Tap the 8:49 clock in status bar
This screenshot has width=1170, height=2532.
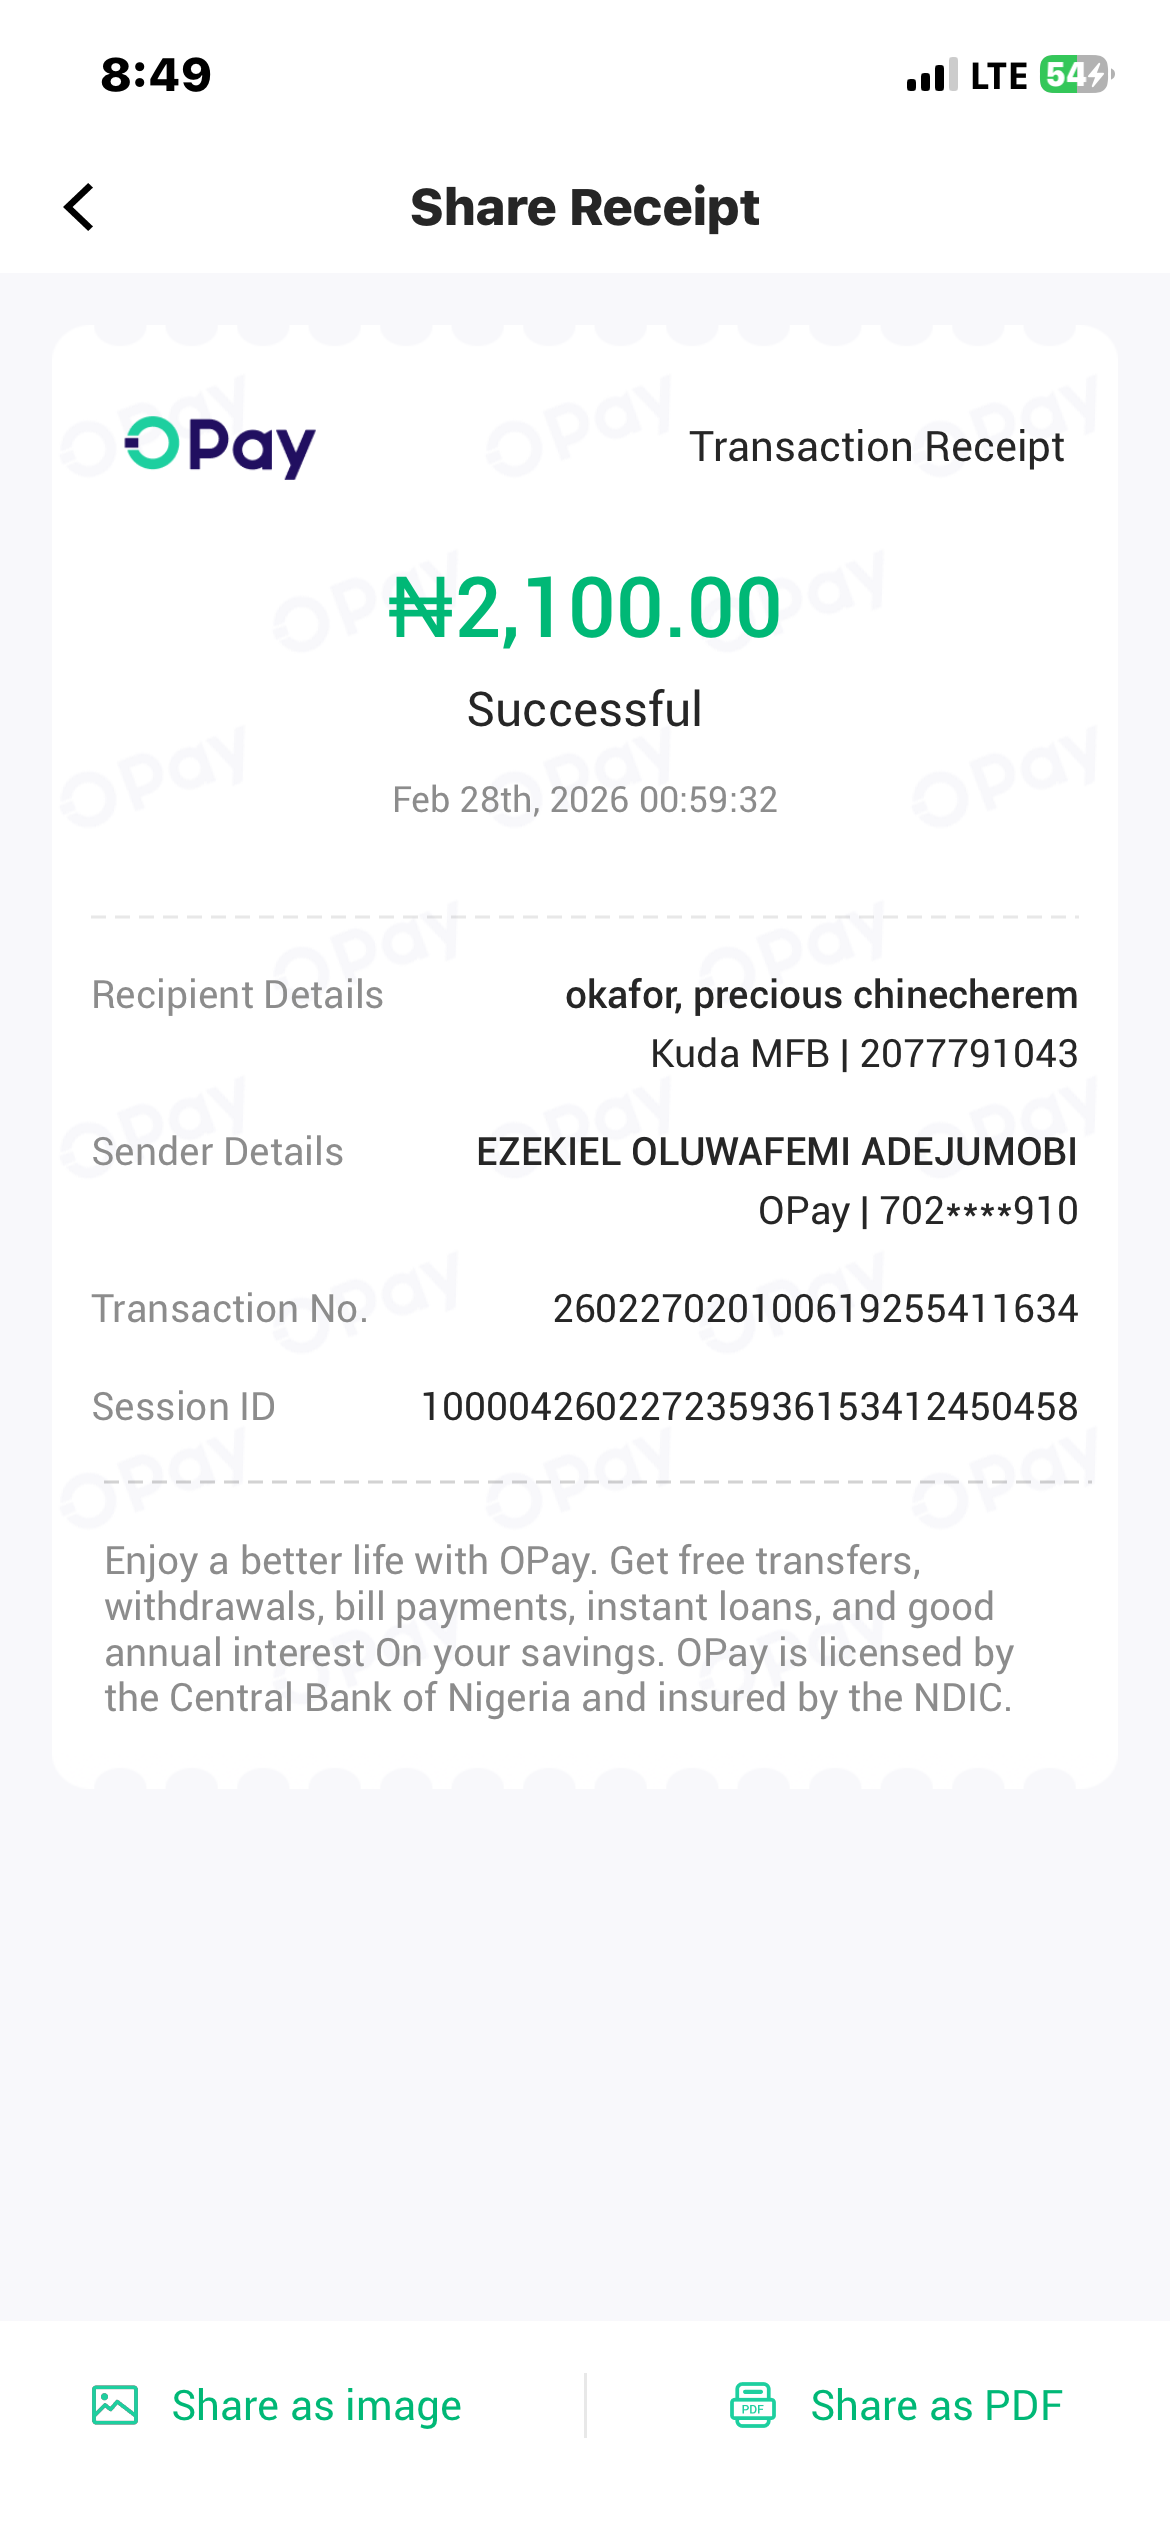click(156, 75)
